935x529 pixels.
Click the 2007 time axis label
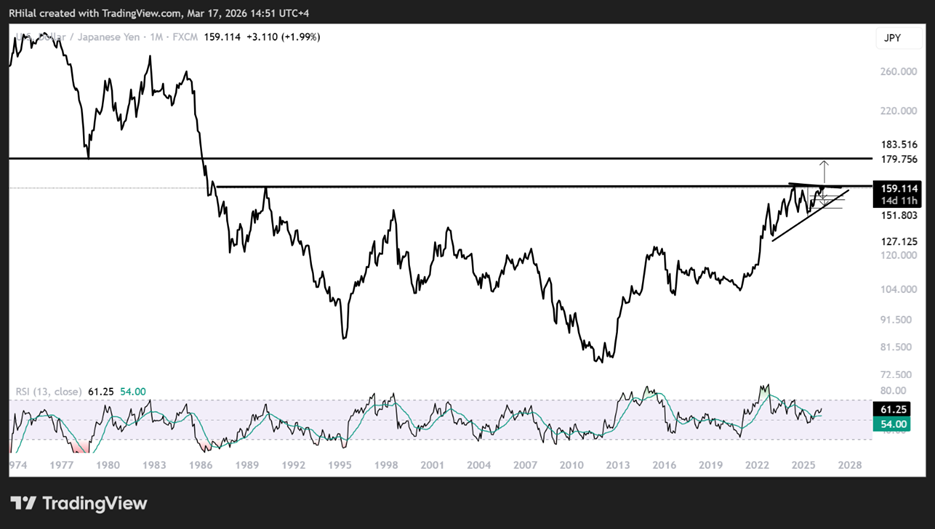pos(525,465)
